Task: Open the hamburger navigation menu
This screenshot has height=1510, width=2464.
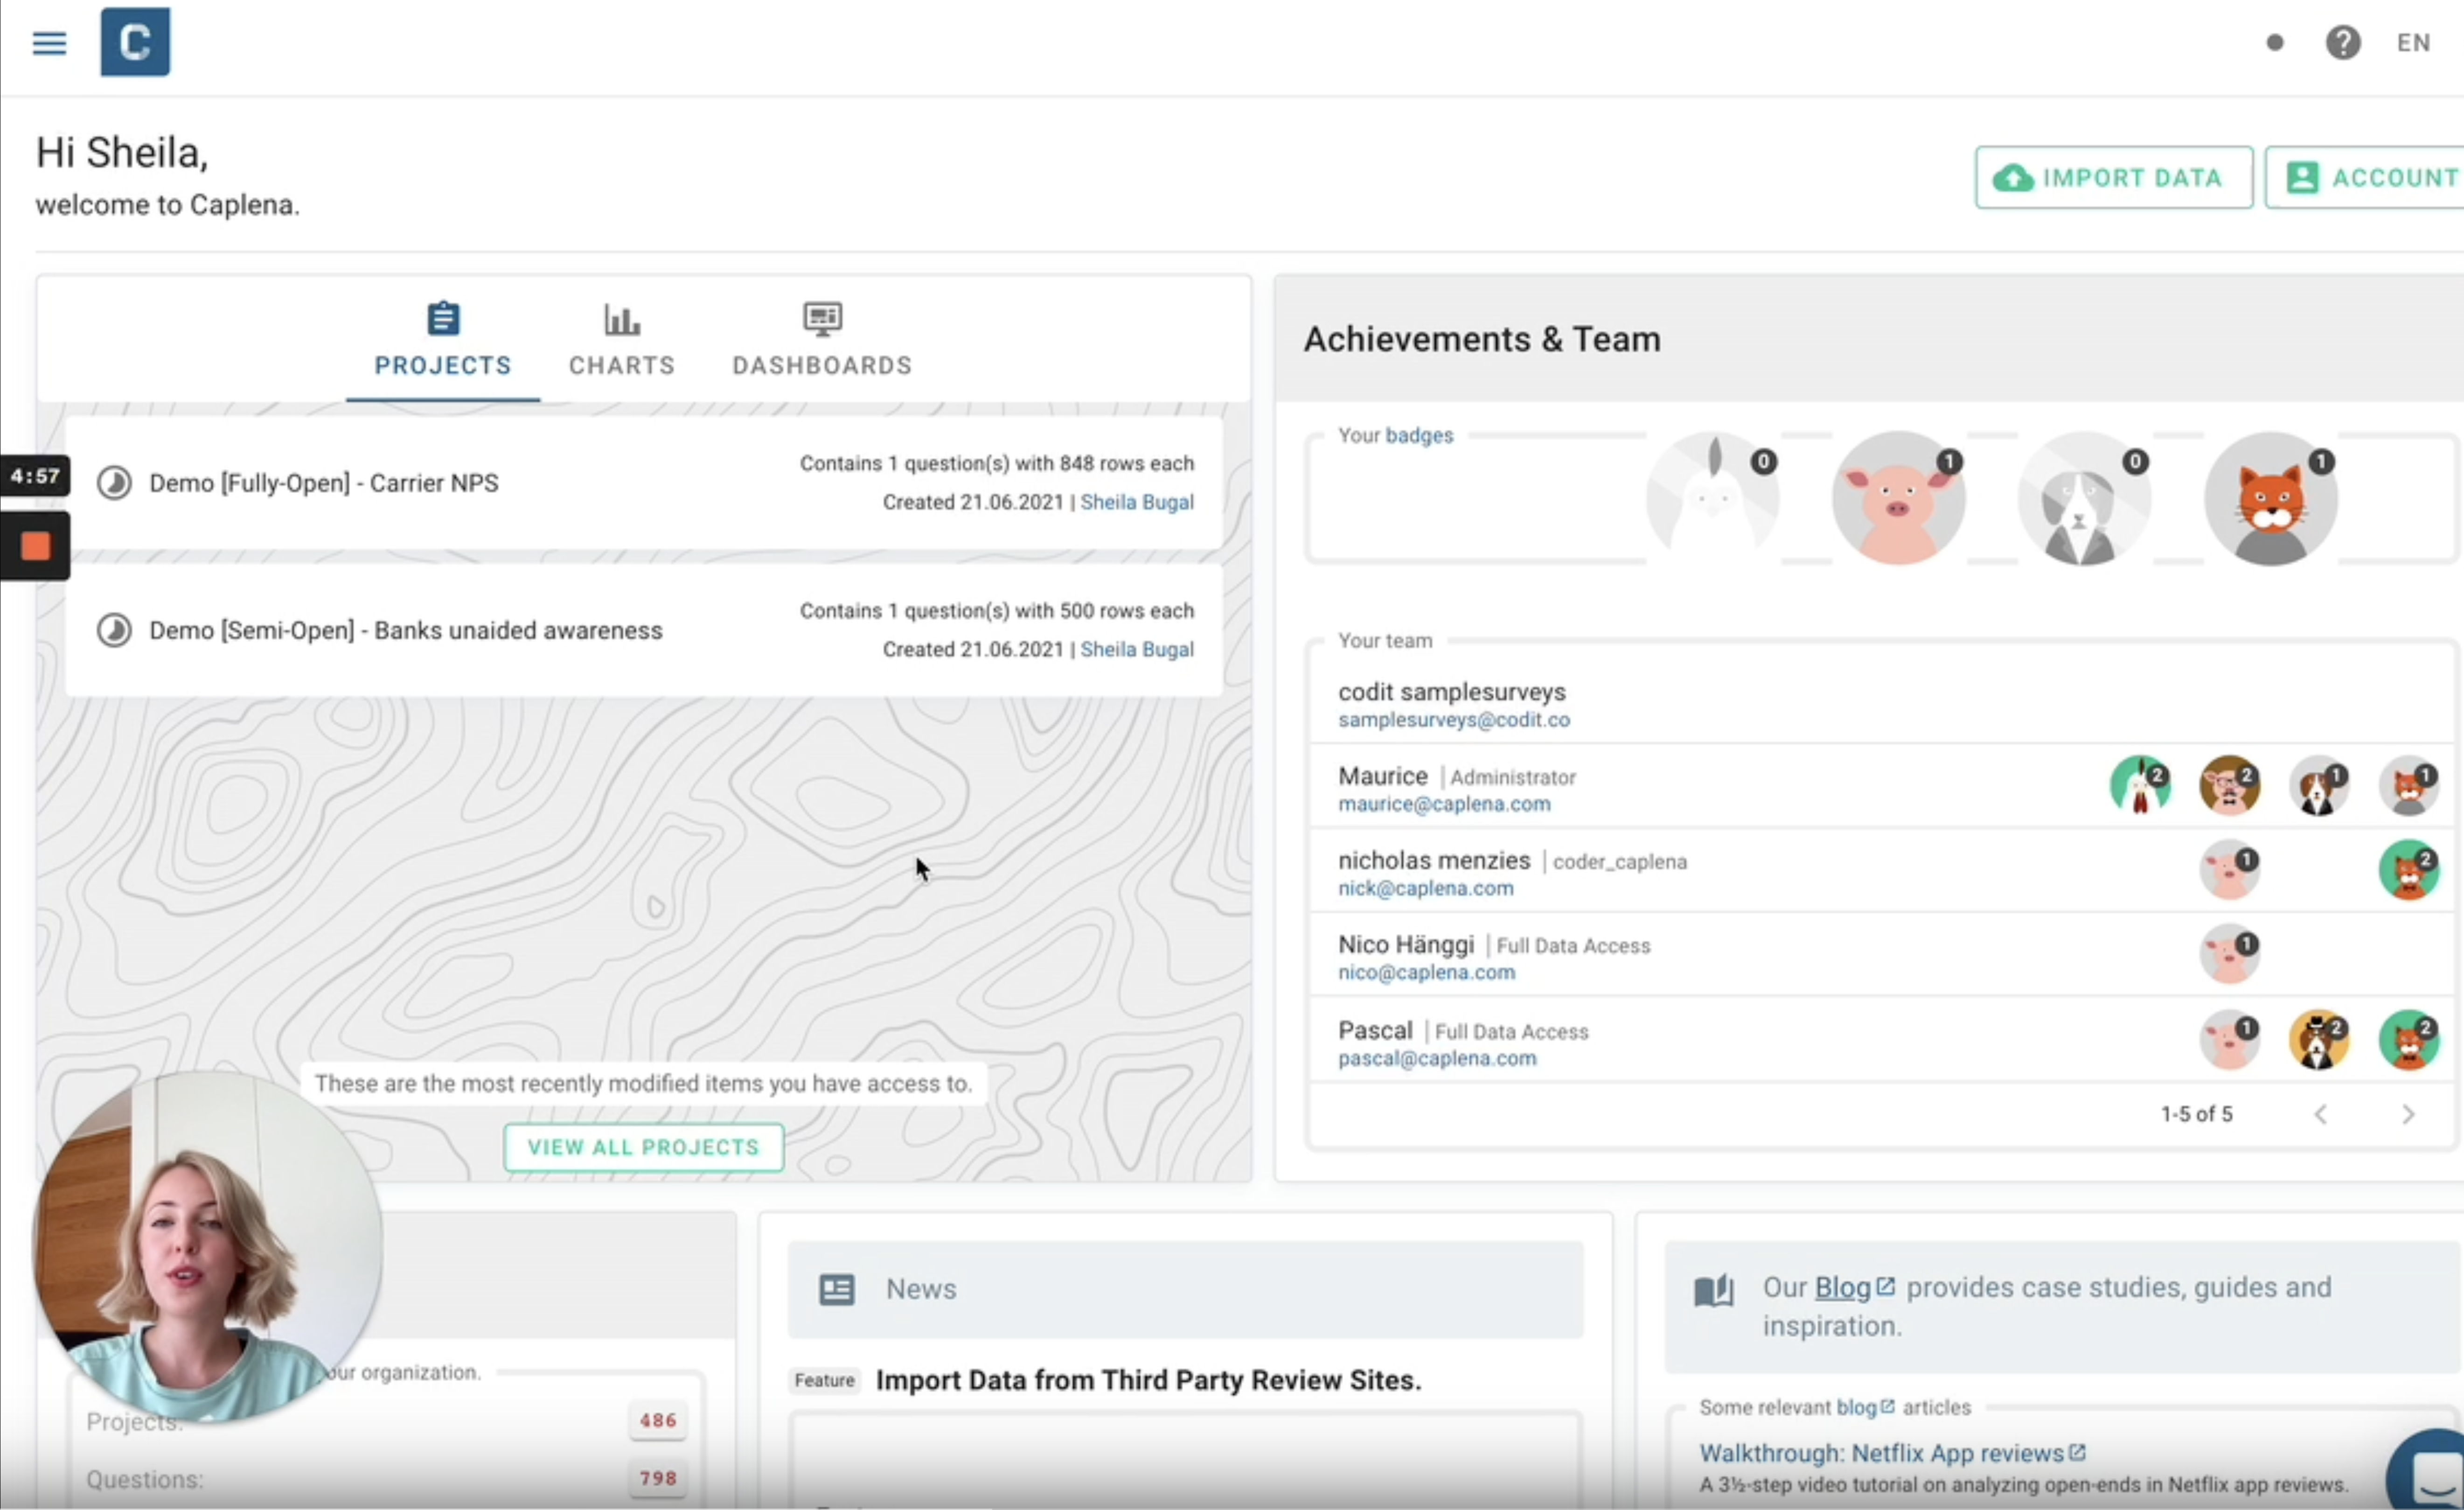Action: 49,43
